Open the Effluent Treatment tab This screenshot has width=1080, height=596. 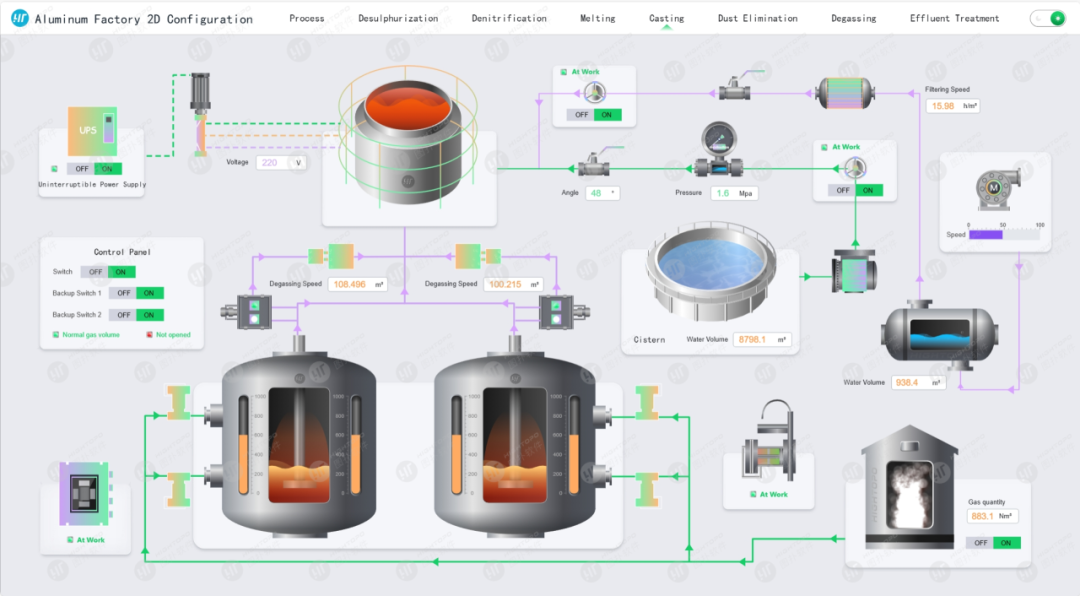coord(954,18)
